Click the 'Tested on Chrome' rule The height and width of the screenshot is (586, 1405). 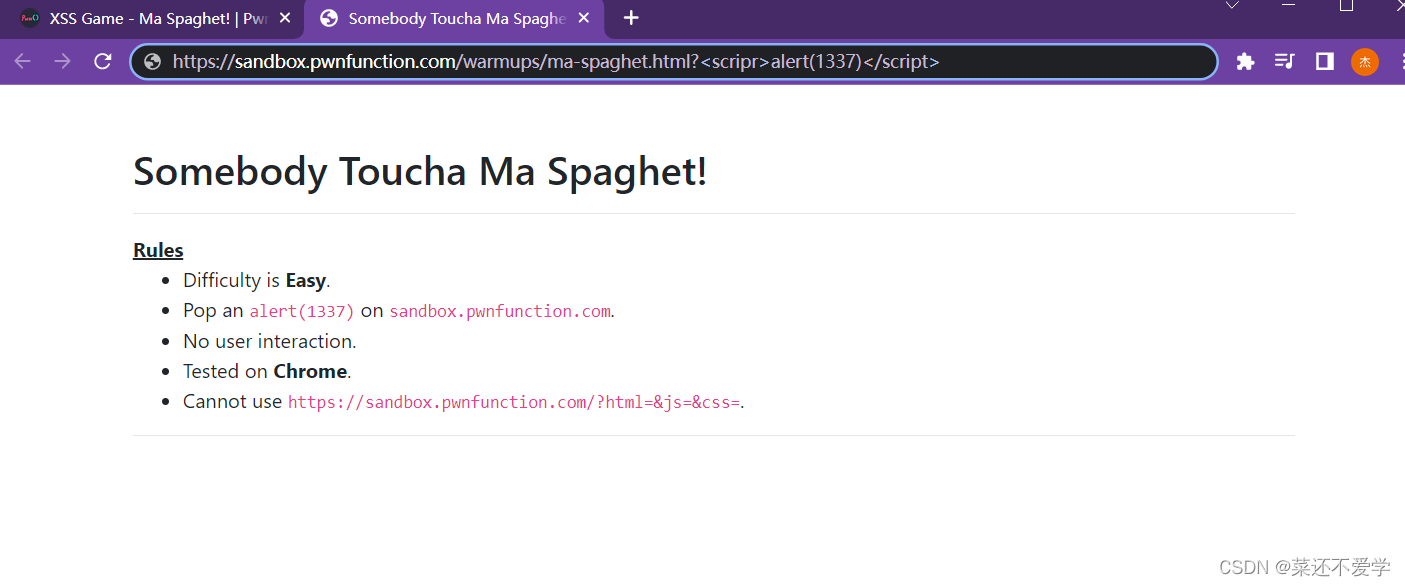pos(267,371)
